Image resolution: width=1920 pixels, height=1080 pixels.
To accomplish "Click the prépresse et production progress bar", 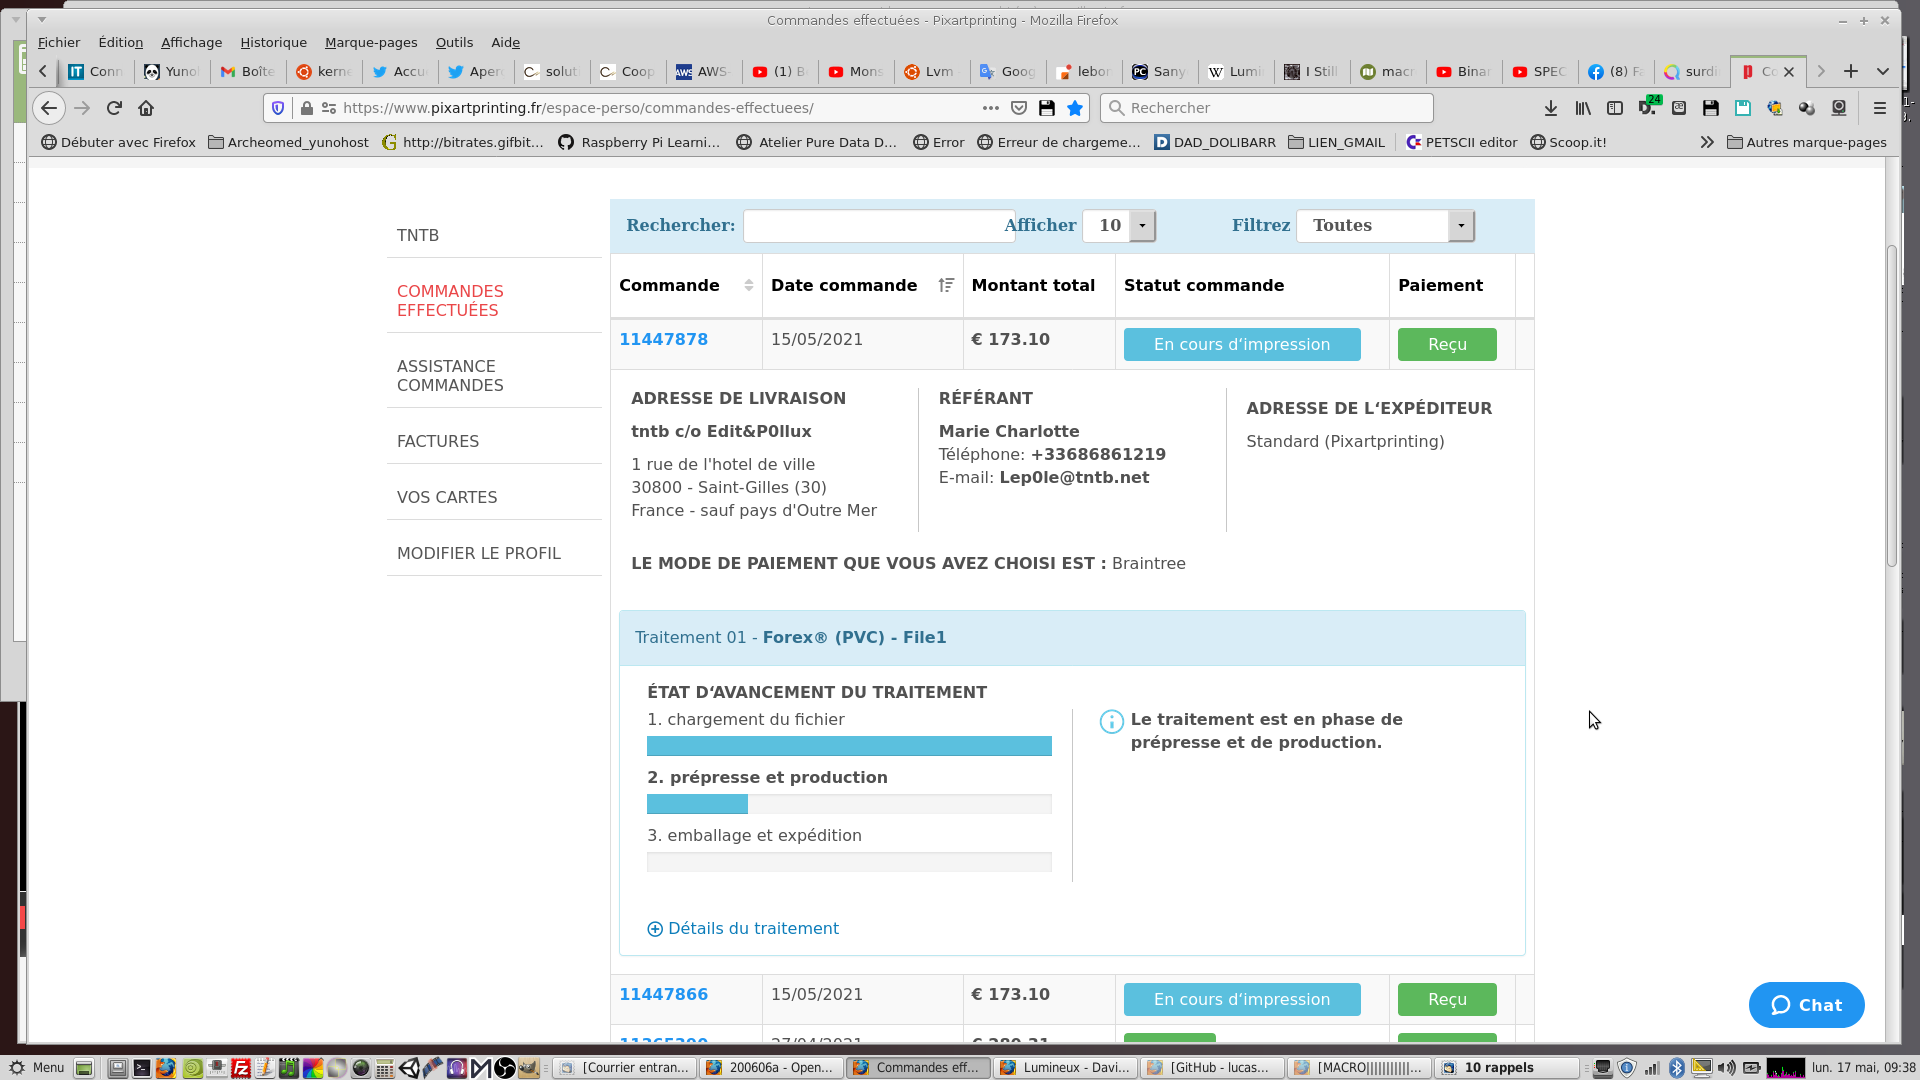I will coord(848,804).
